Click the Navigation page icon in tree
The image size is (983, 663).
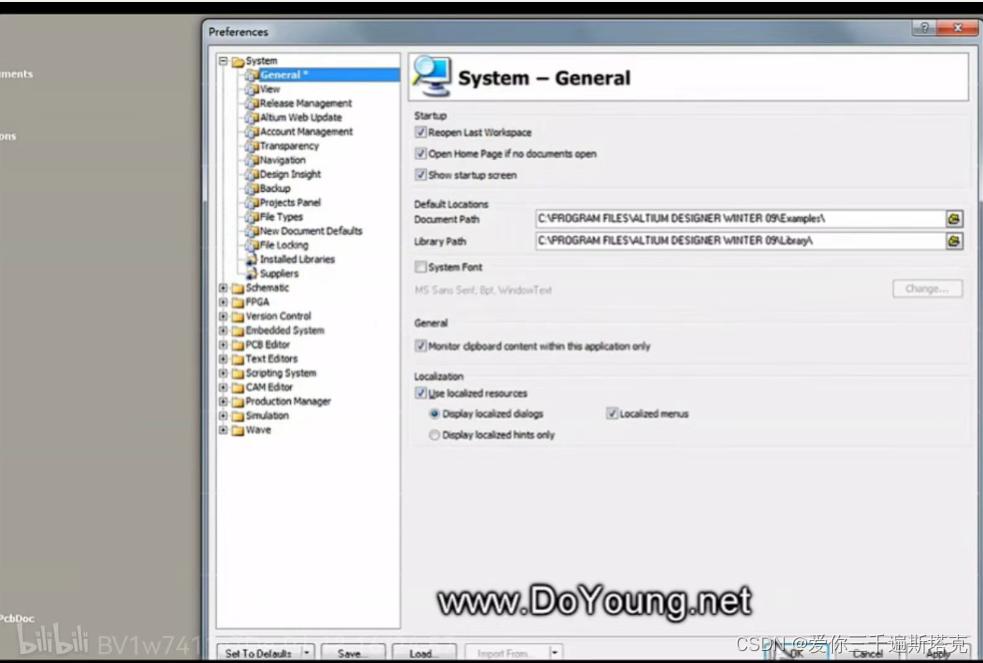coord(252,160)
